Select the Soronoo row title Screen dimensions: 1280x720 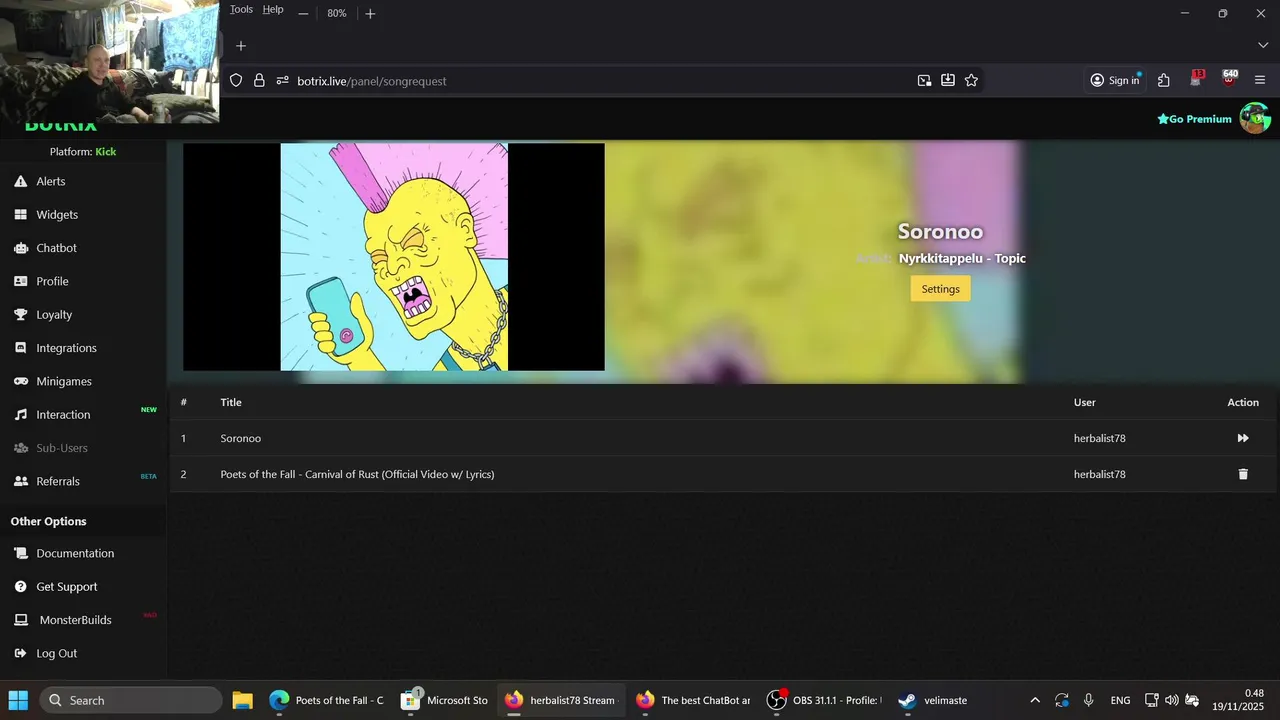241,438
